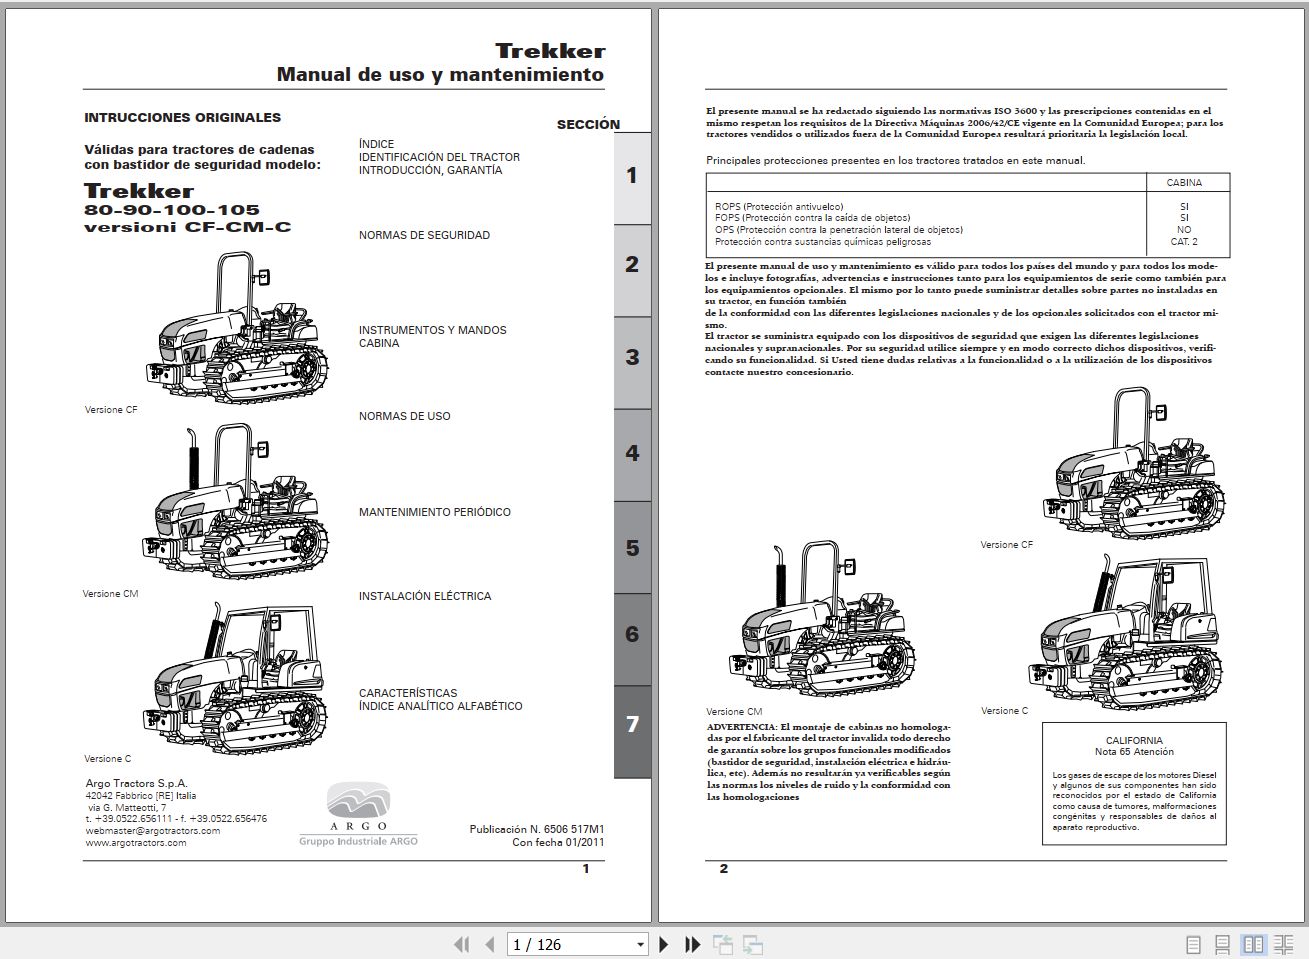This screenshot has width=1309, height=959.
Task: Click the Versione CM tractor drawing on cover page
Action: [x=238, y=501]
